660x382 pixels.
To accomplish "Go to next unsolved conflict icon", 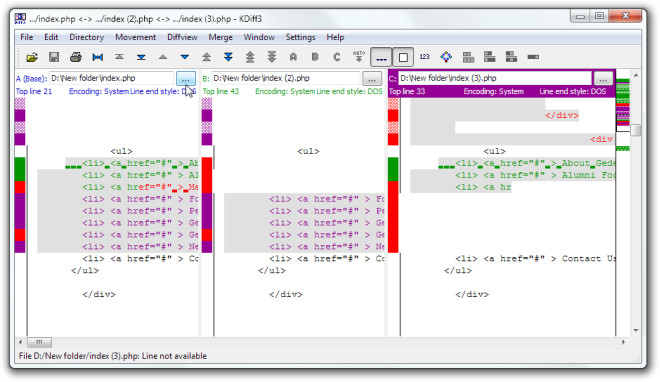I will coord(272,57).
